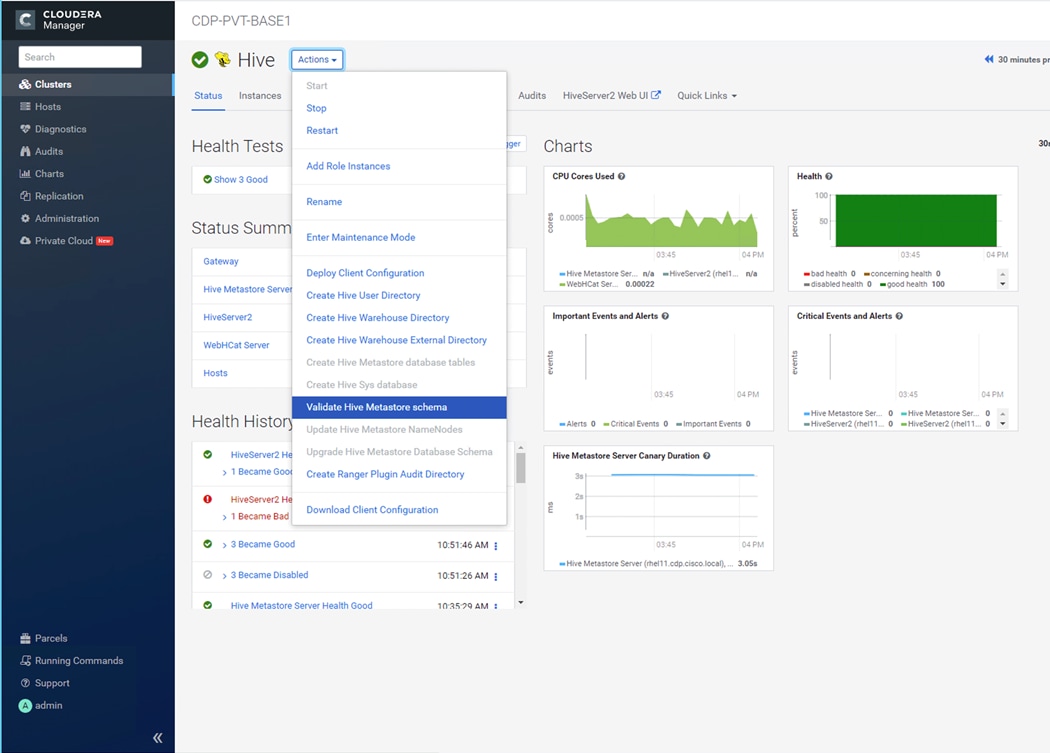Click the CDP-PVT-BASE1 cluster breadcrumb
This screenshot has width=1050, height=753.
[241, 21]
